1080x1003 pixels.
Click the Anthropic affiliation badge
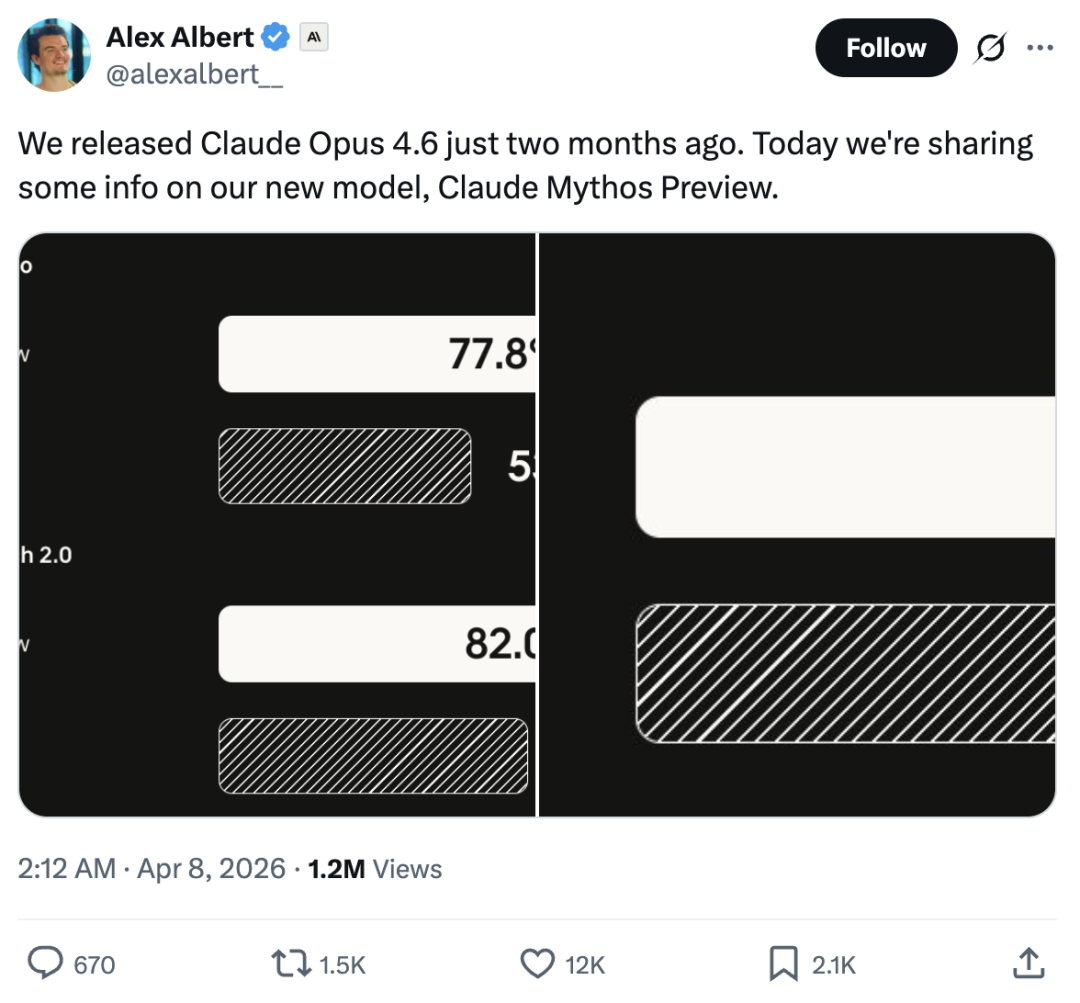pyautogui.click(x=314, y=38)
